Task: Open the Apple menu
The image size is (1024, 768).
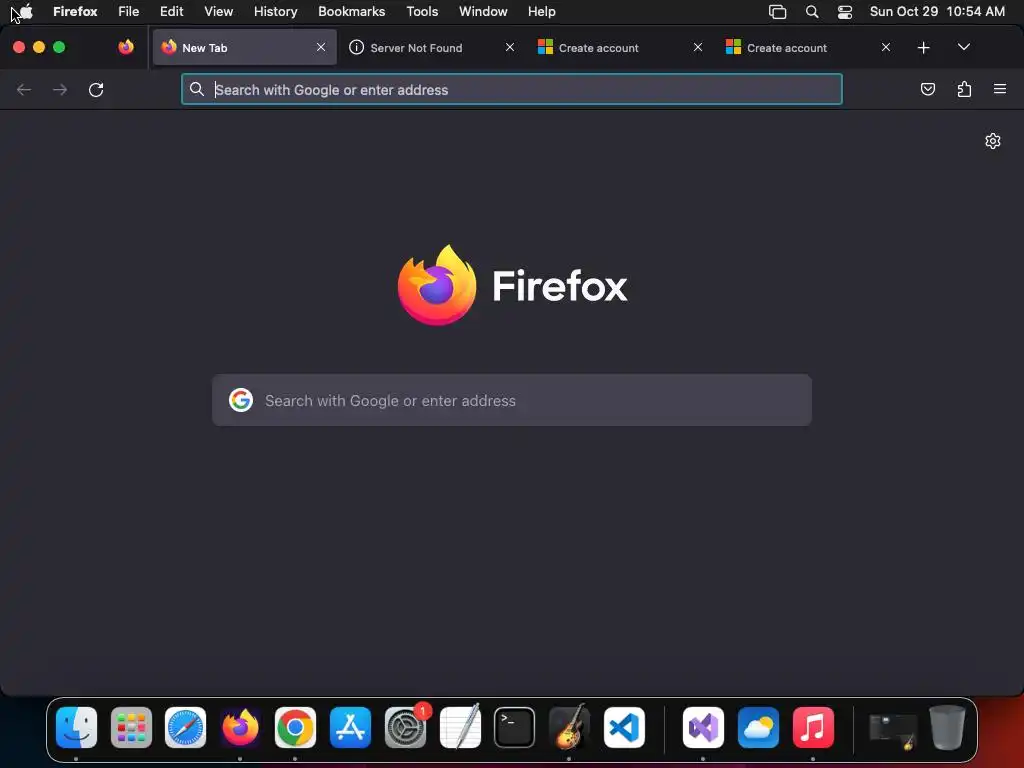Action: [x=25, y=11]
